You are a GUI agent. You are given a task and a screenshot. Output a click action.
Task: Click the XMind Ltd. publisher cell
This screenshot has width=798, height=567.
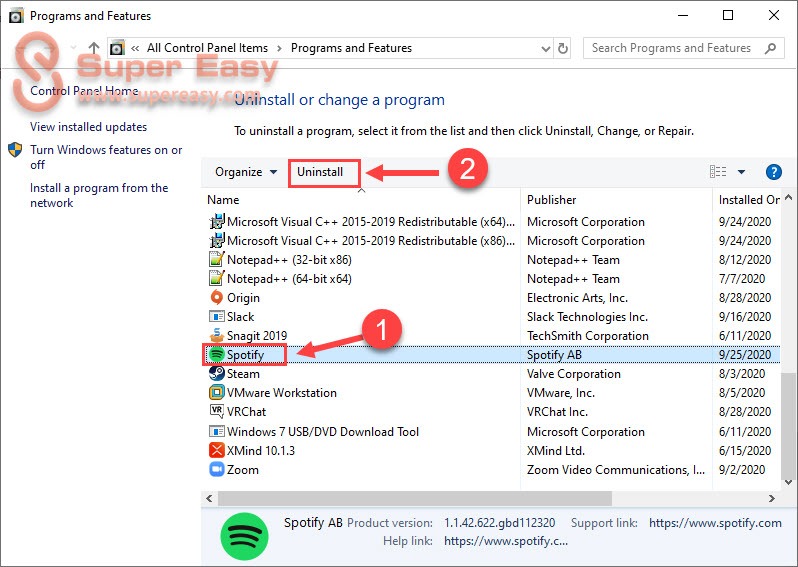tap(556, 450)
